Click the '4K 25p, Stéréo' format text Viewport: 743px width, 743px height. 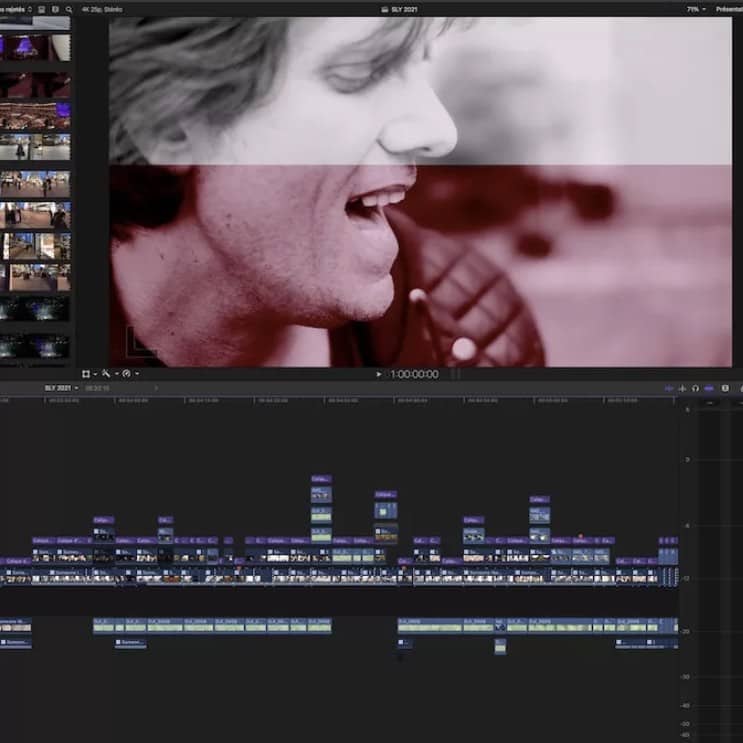102,9
